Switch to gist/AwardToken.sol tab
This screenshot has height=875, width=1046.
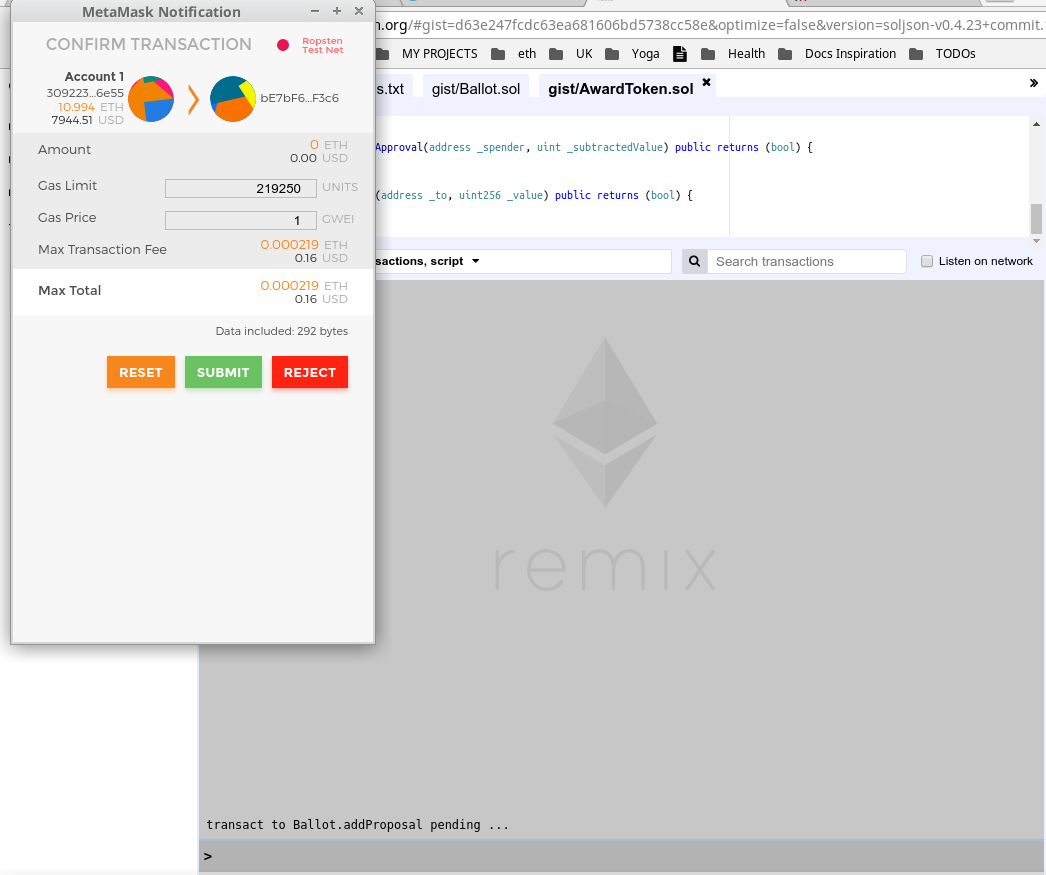coord(620,89)
